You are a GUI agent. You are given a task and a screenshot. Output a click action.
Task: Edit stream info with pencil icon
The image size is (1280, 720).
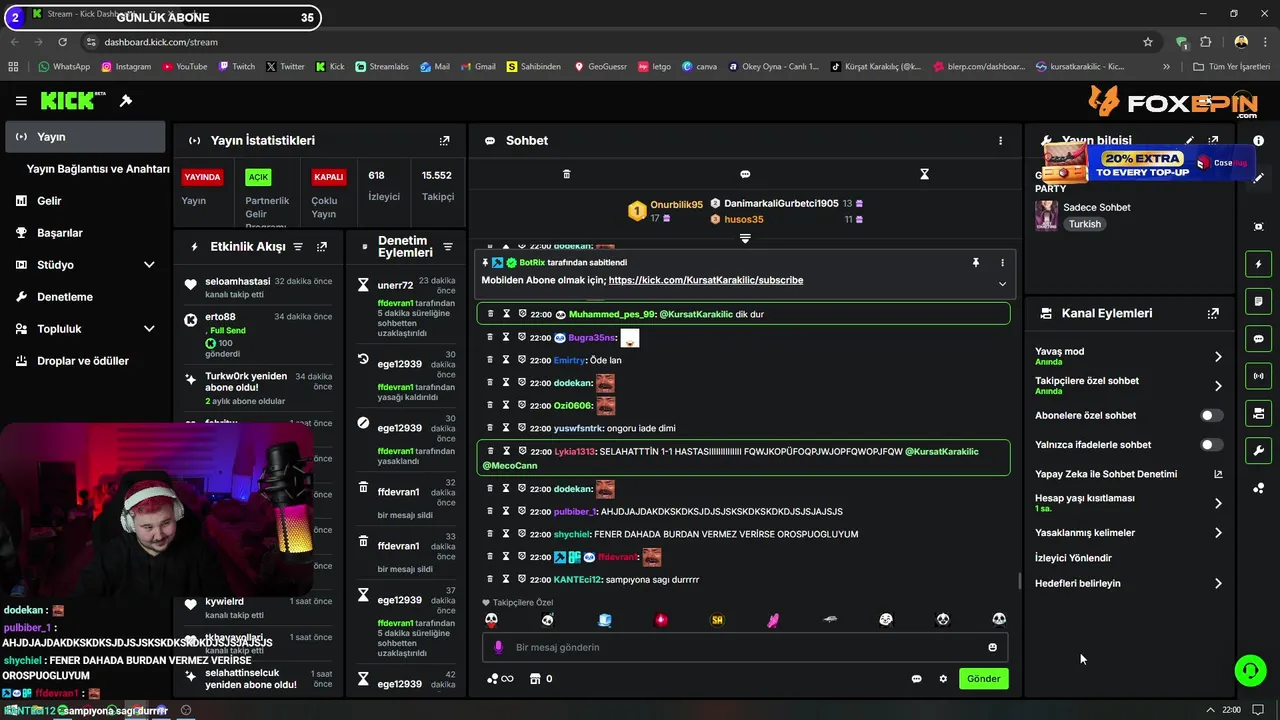pyautogui.click(x=1190, y=141)
